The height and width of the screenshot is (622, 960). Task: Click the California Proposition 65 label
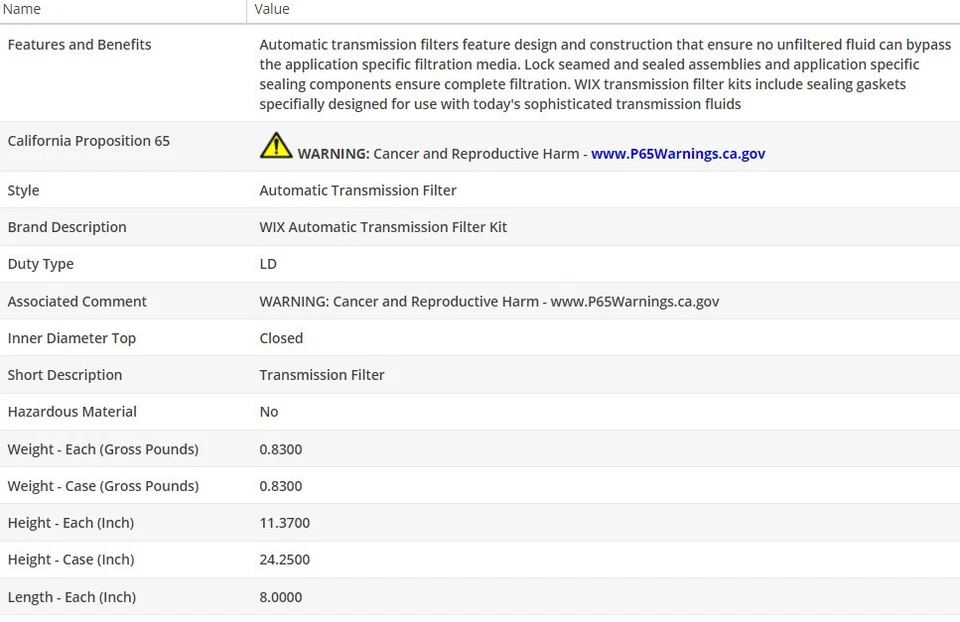89,141
